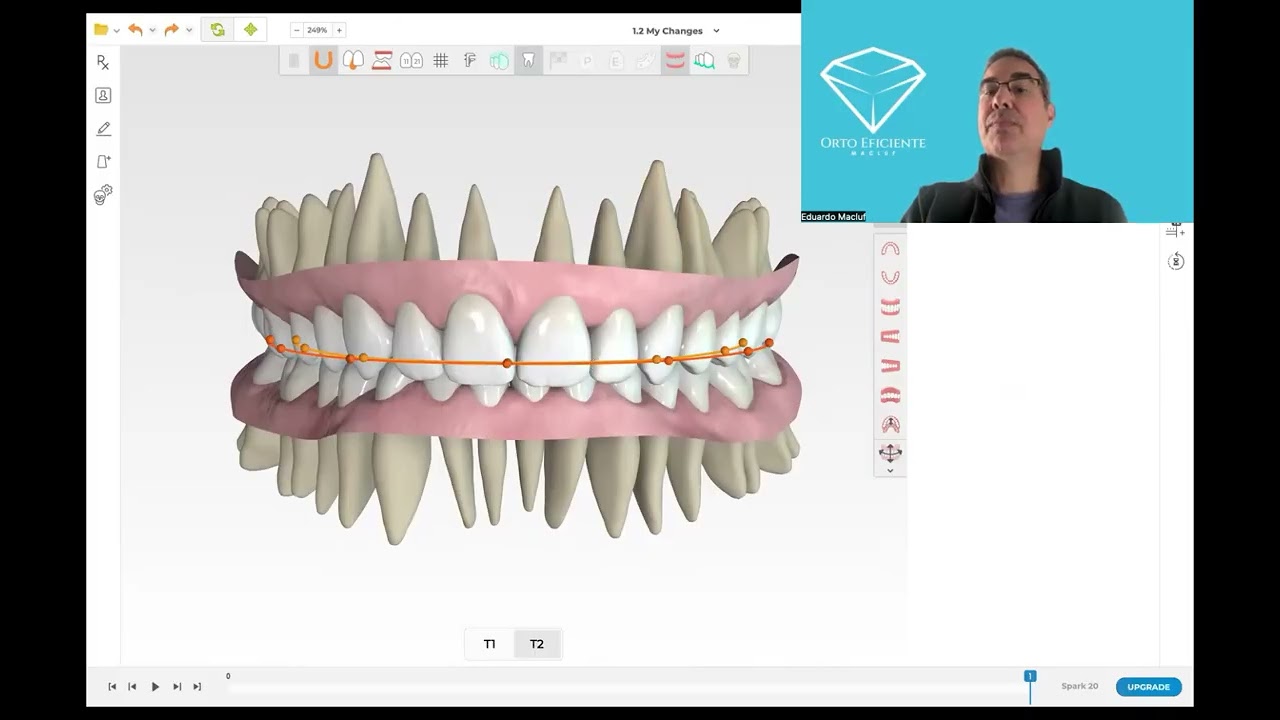Screen dimensions: 1280x720
Task: Step back one stage
Action: pos(132,686)
